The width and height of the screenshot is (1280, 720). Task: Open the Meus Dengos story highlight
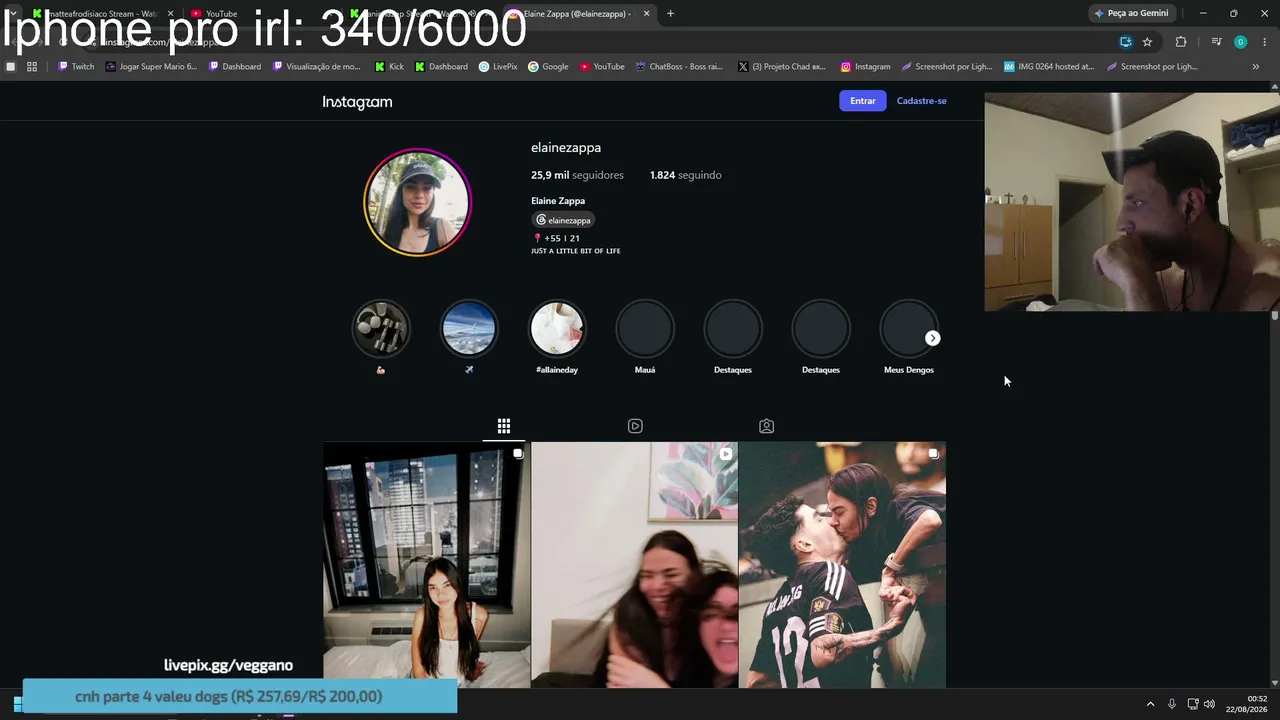pos(908,329)
